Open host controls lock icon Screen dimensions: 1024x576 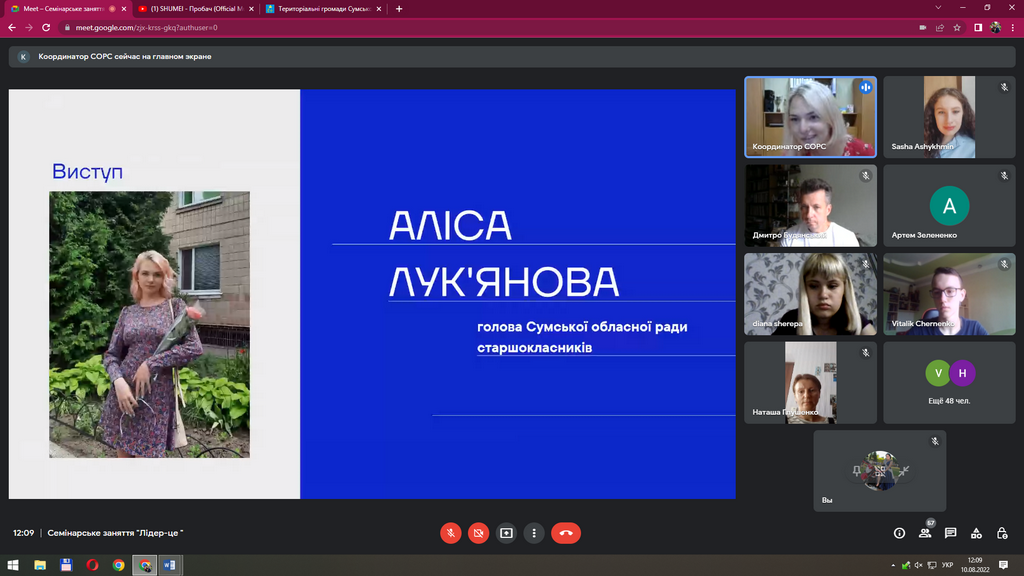pos(1002,533)
